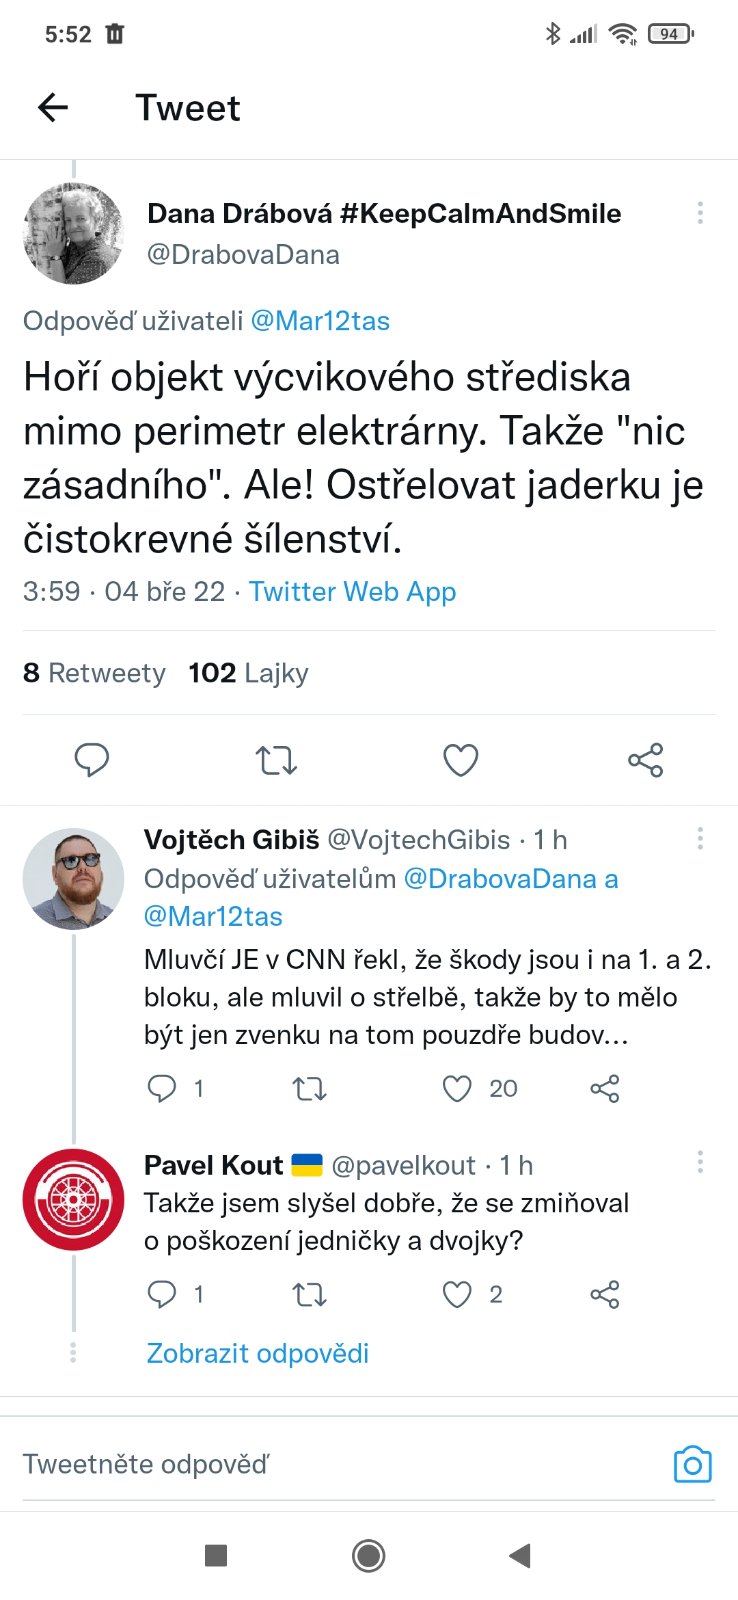The height and width of the screenshot is (1600, 738).
Task: Retweet the main tweet by Dana Drábová
Action: pyautogui.click(x=276, y=760)
